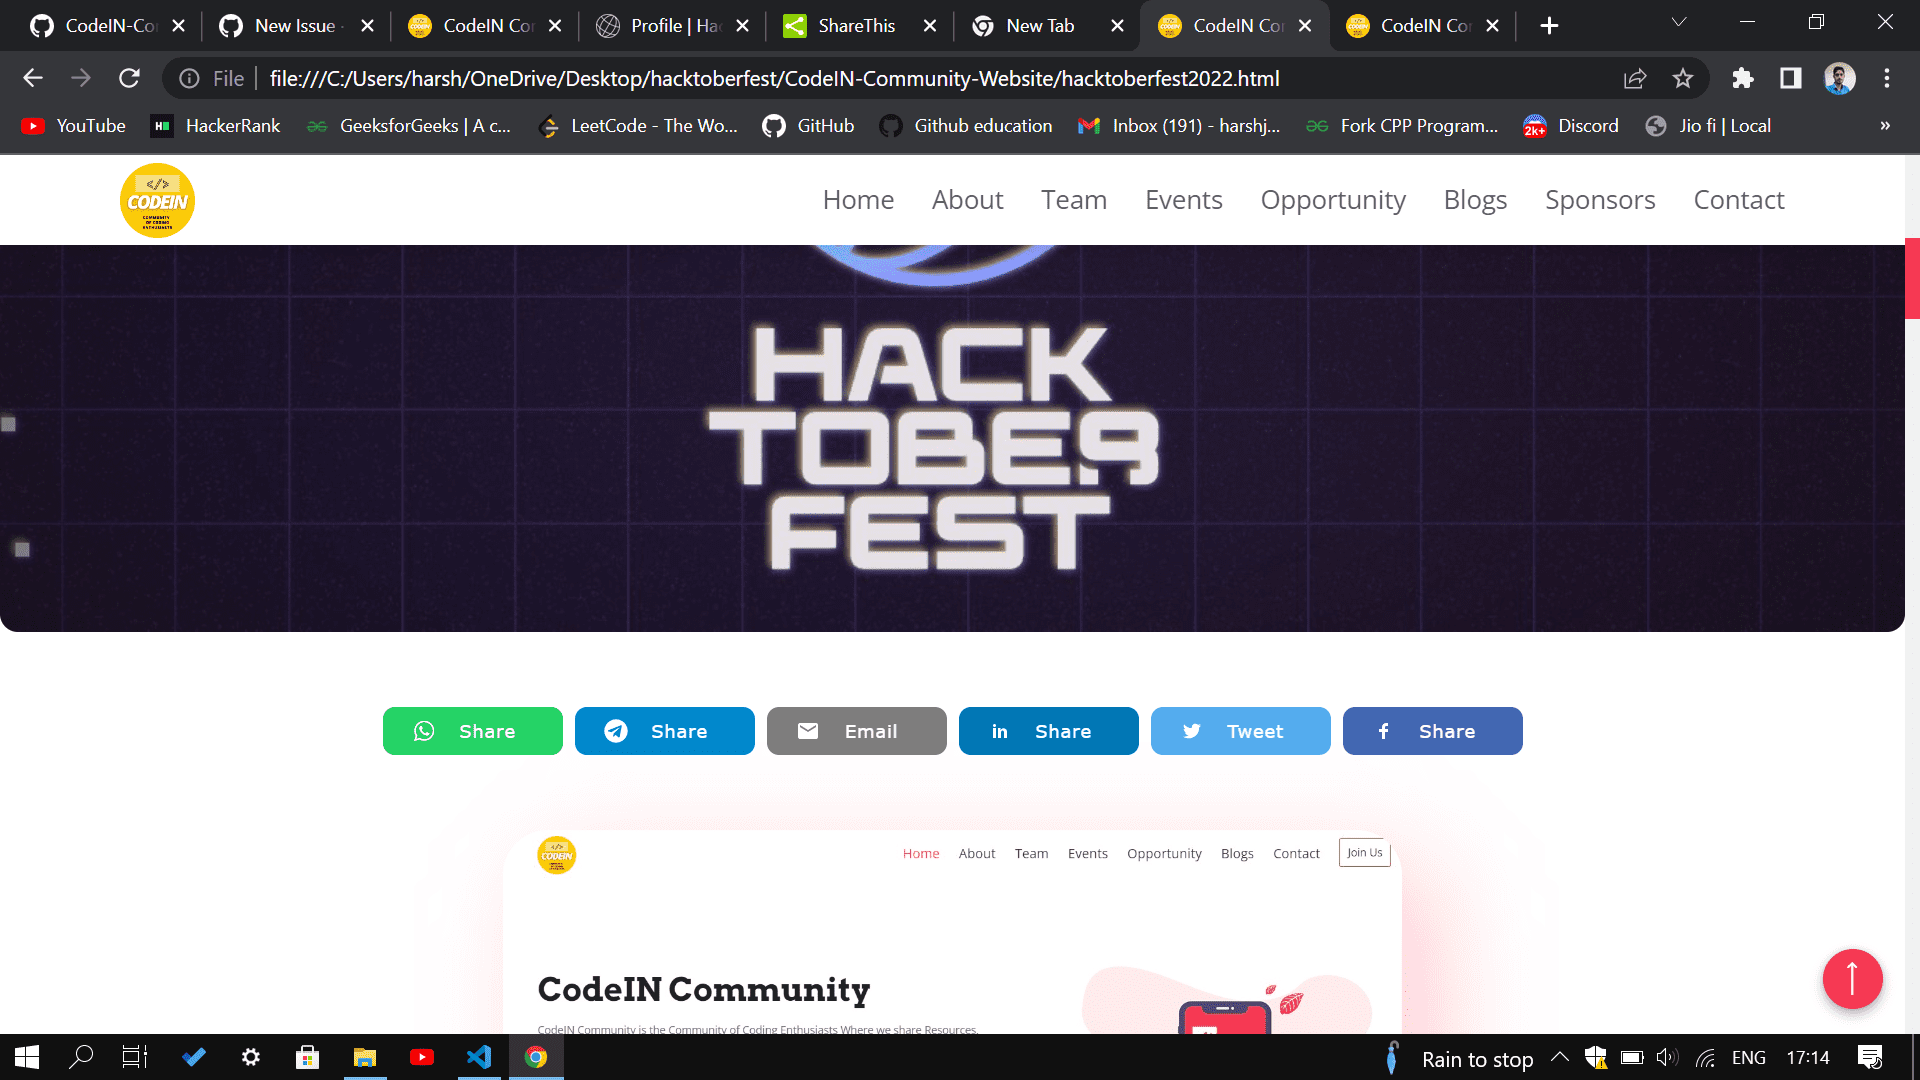Click the Email share envelope icon
Viewport: 1920px width, 1080px height.
[808, 731]
